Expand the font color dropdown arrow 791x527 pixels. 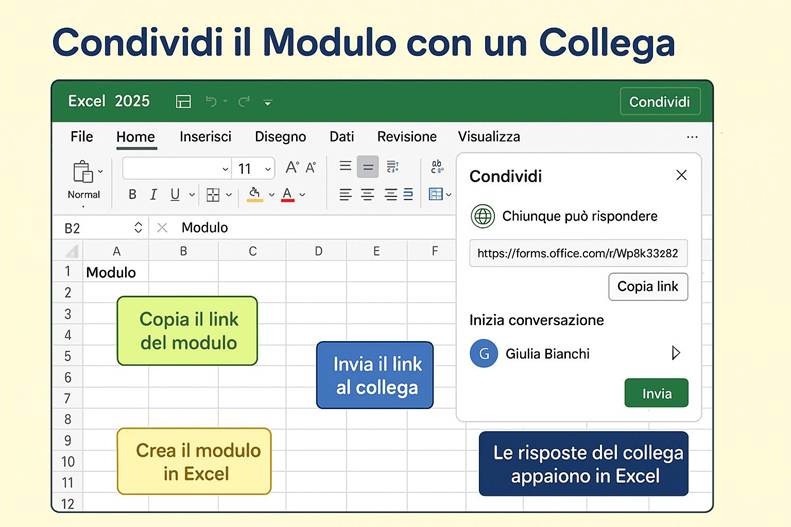(302, 195)
